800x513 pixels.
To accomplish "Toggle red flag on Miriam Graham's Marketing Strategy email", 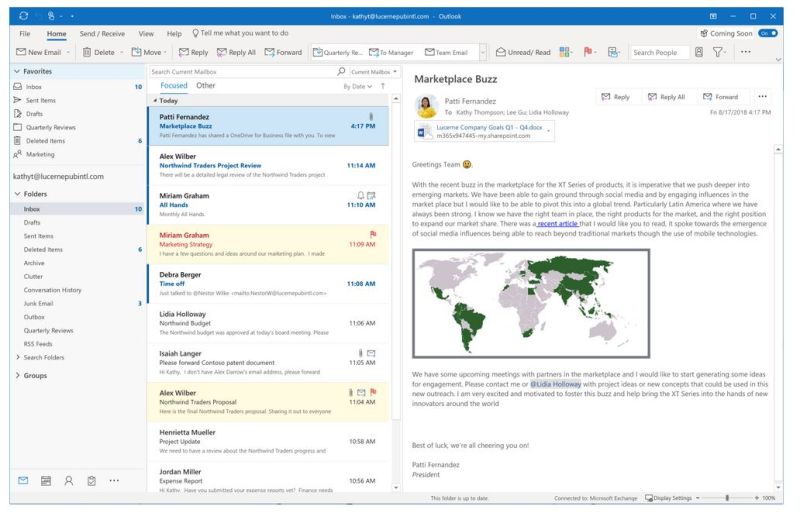I will 372,234.
